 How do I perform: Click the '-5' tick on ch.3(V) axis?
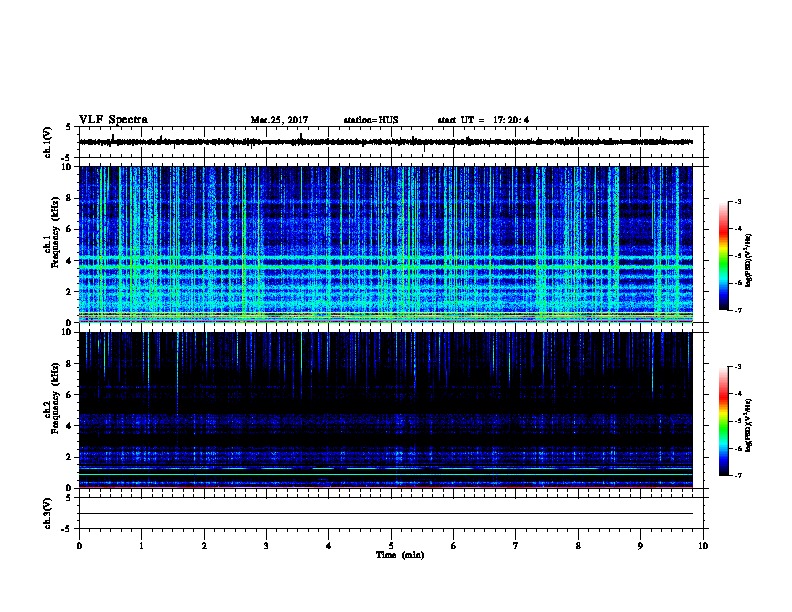pyautogui.click(x=66, y=529)
